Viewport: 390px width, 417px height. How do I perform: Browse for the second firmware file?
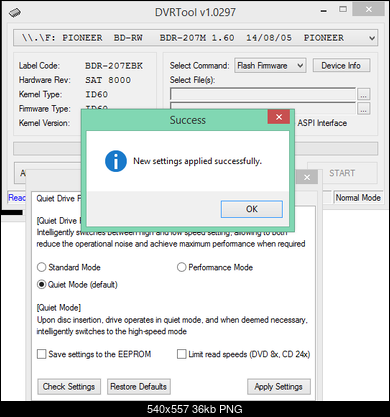coord(364,108)
